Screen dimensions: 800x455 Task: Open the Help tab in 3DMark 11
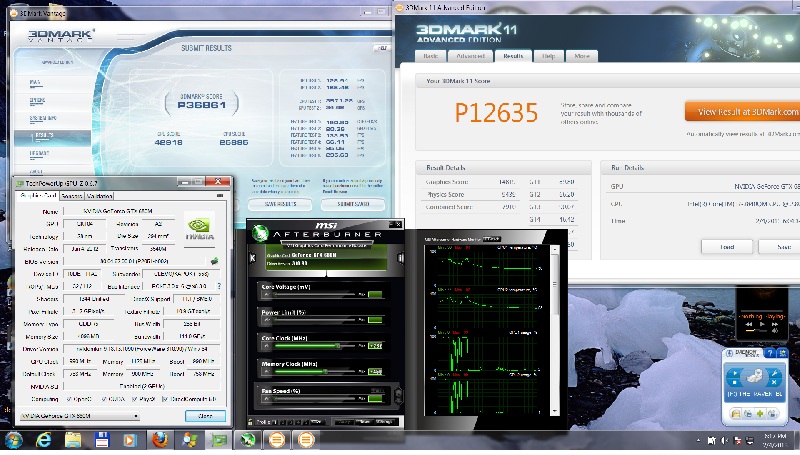tap(548, 56)
